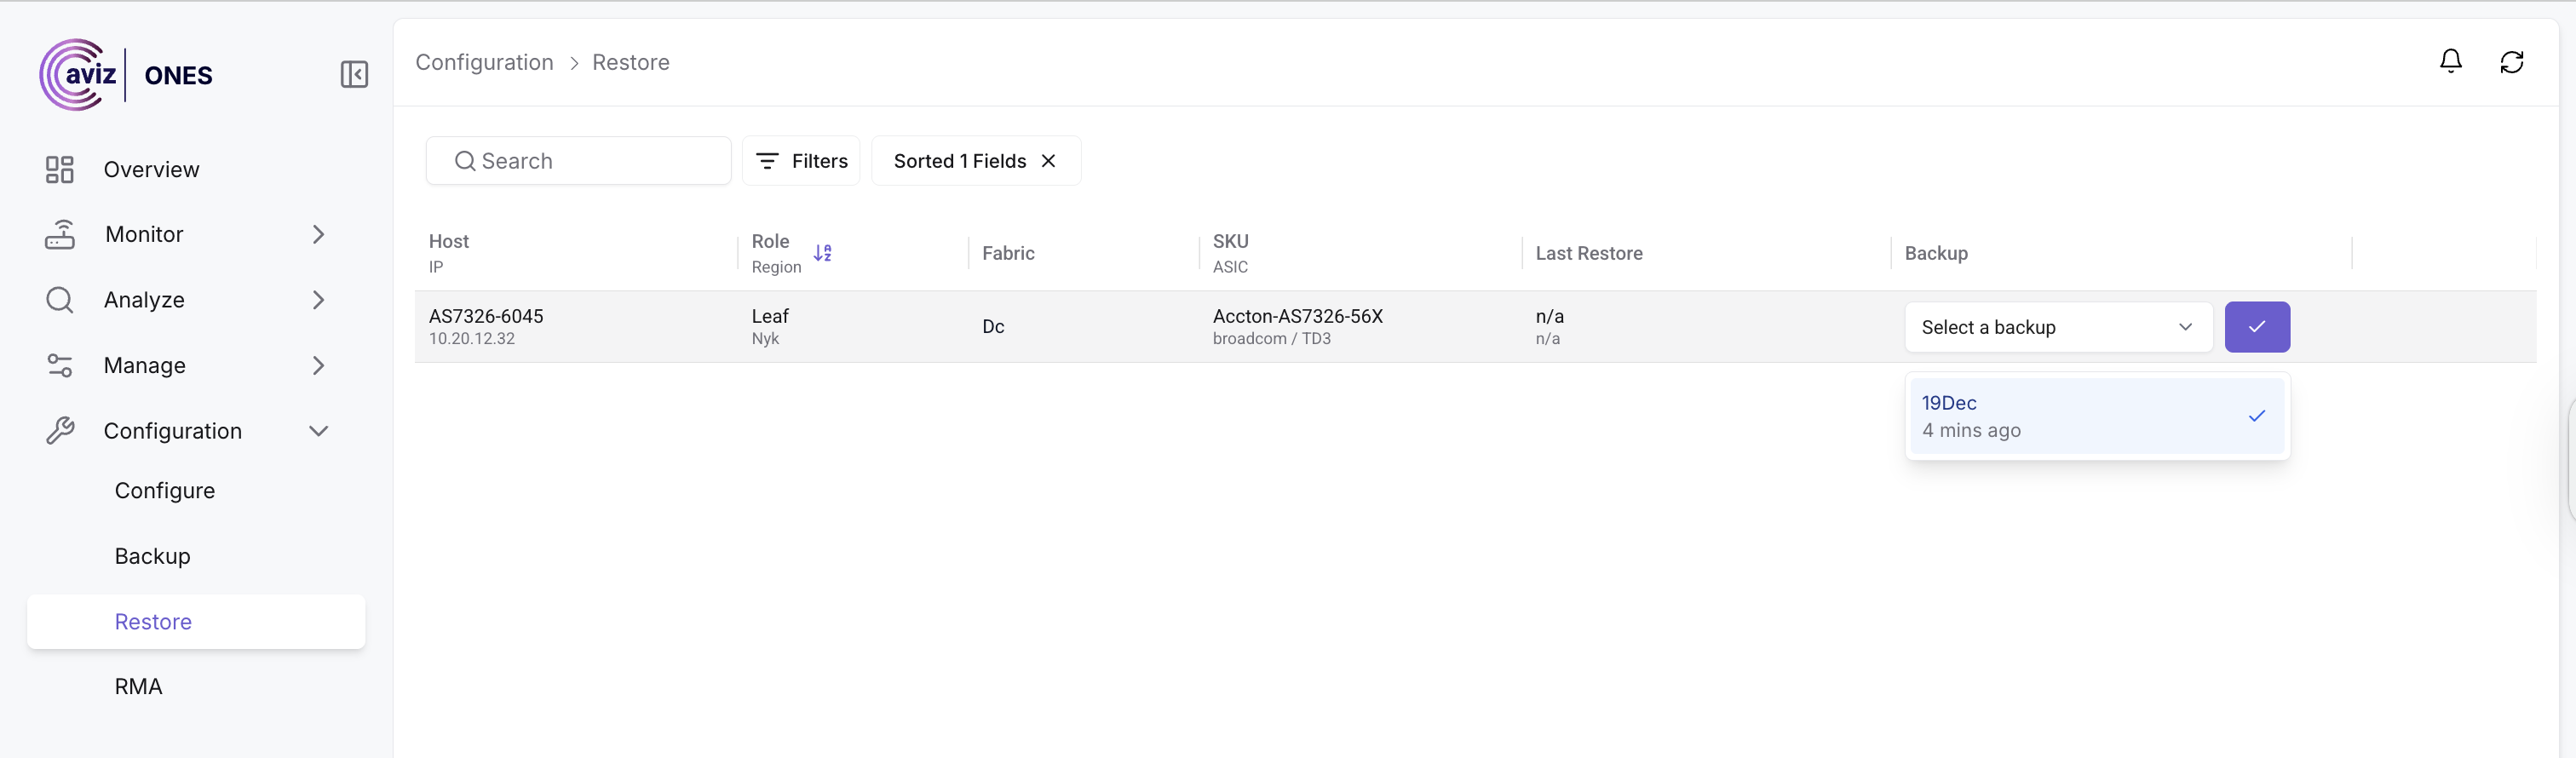Collapse the Configuration menu chevron
The height and width of the screenshot is (758, 2576).
318,431
